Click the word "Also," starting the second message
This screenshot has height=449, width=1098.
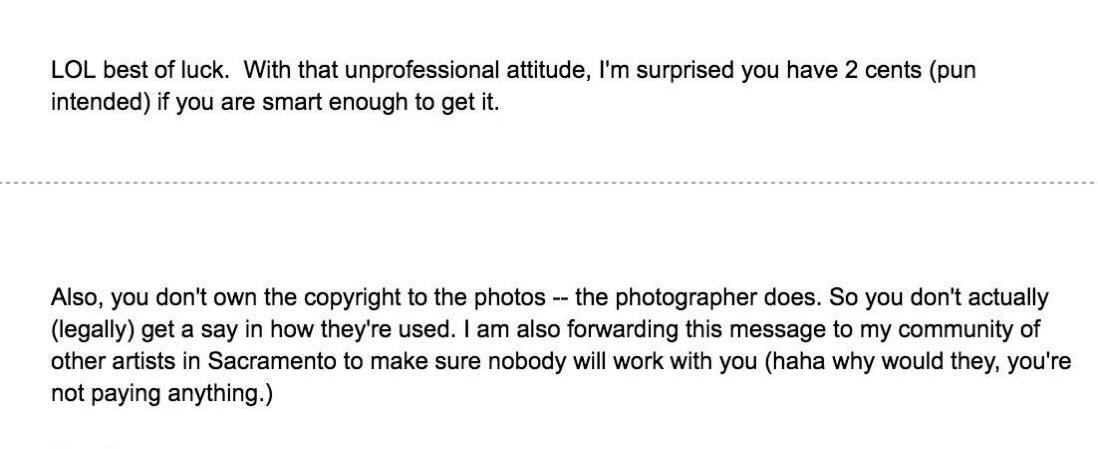(x=78, y=298)
